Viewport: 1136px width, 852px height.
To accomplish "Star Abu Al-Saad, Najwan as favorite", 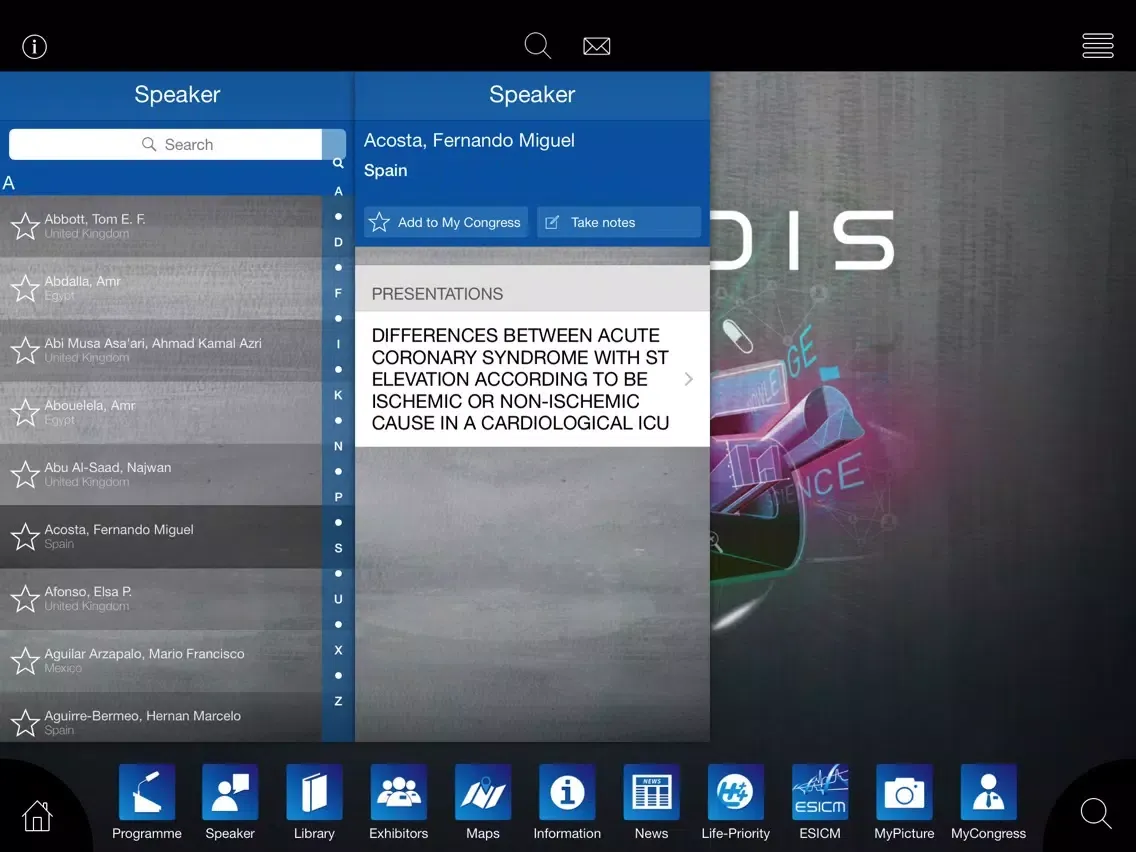I will (25, 475).
